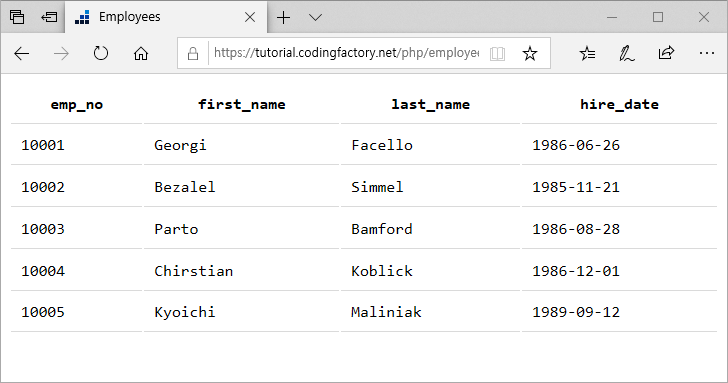Screen dimensions: 728x383
Task: Go back to previous page
Action: click(21, 53)
